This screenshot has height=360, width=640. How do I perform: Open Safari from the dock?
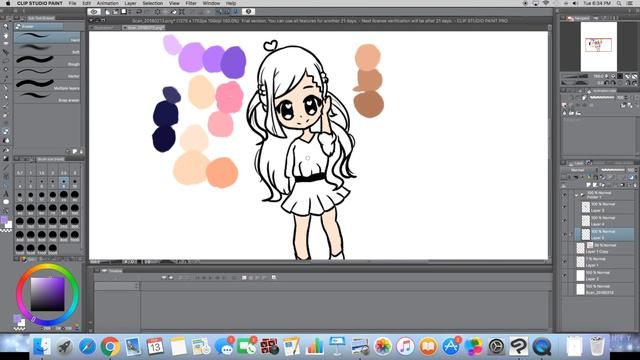(x=87, y=347)
